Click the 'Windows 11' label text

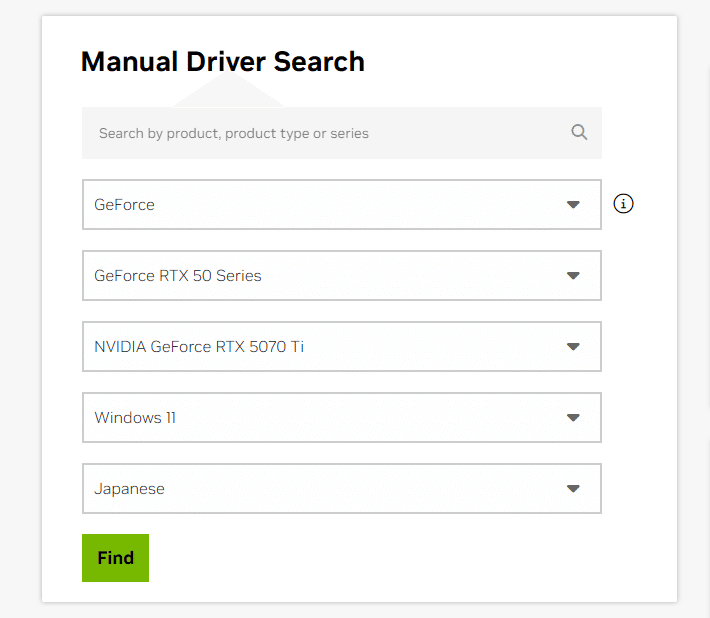[x=135, y=418]
